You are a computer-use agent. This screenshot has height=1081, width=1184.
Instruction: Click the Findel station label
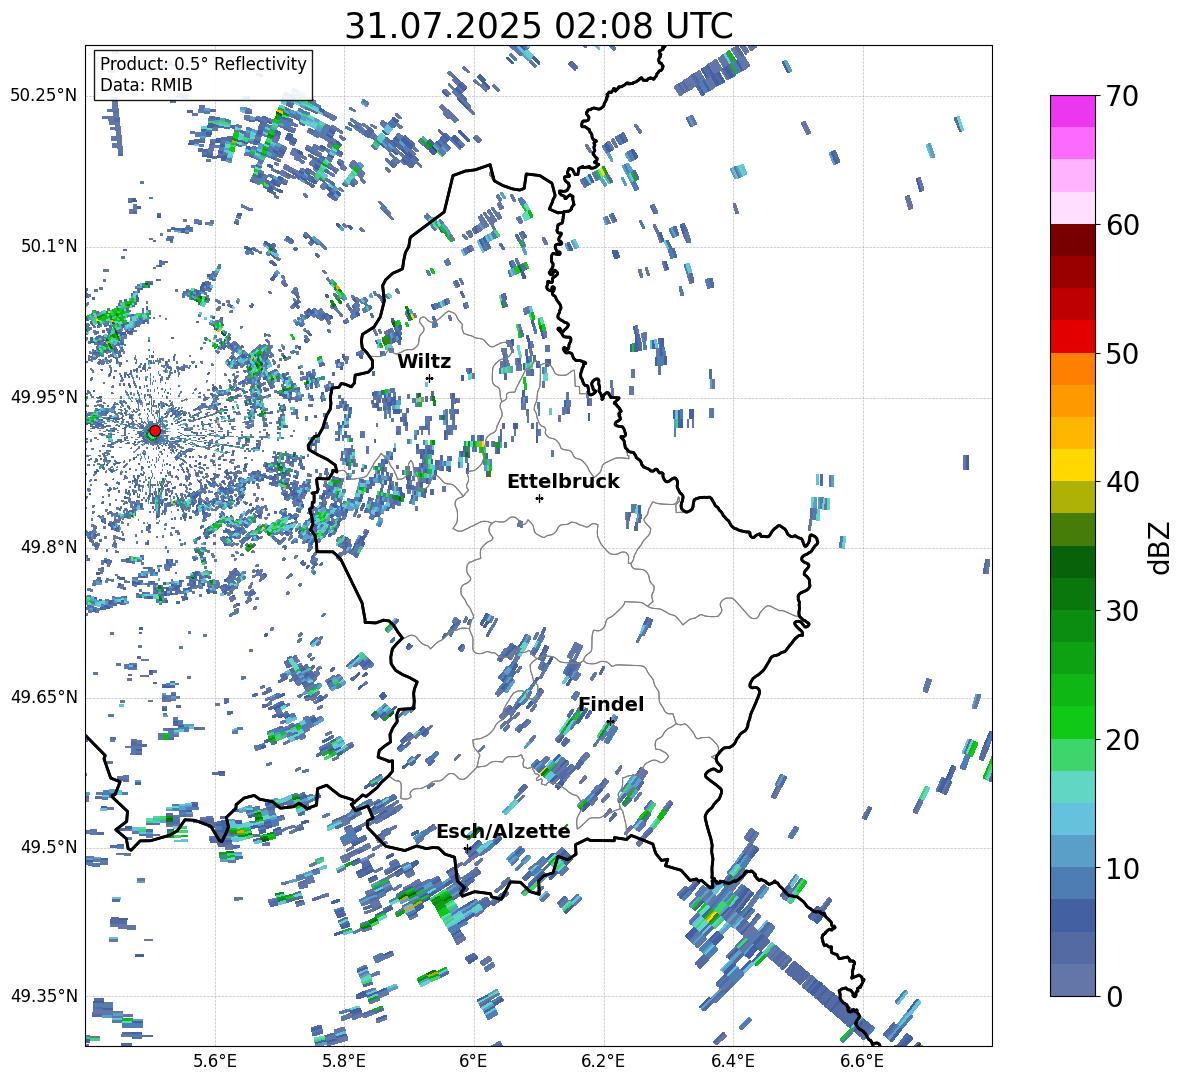[x=611, y=704]
